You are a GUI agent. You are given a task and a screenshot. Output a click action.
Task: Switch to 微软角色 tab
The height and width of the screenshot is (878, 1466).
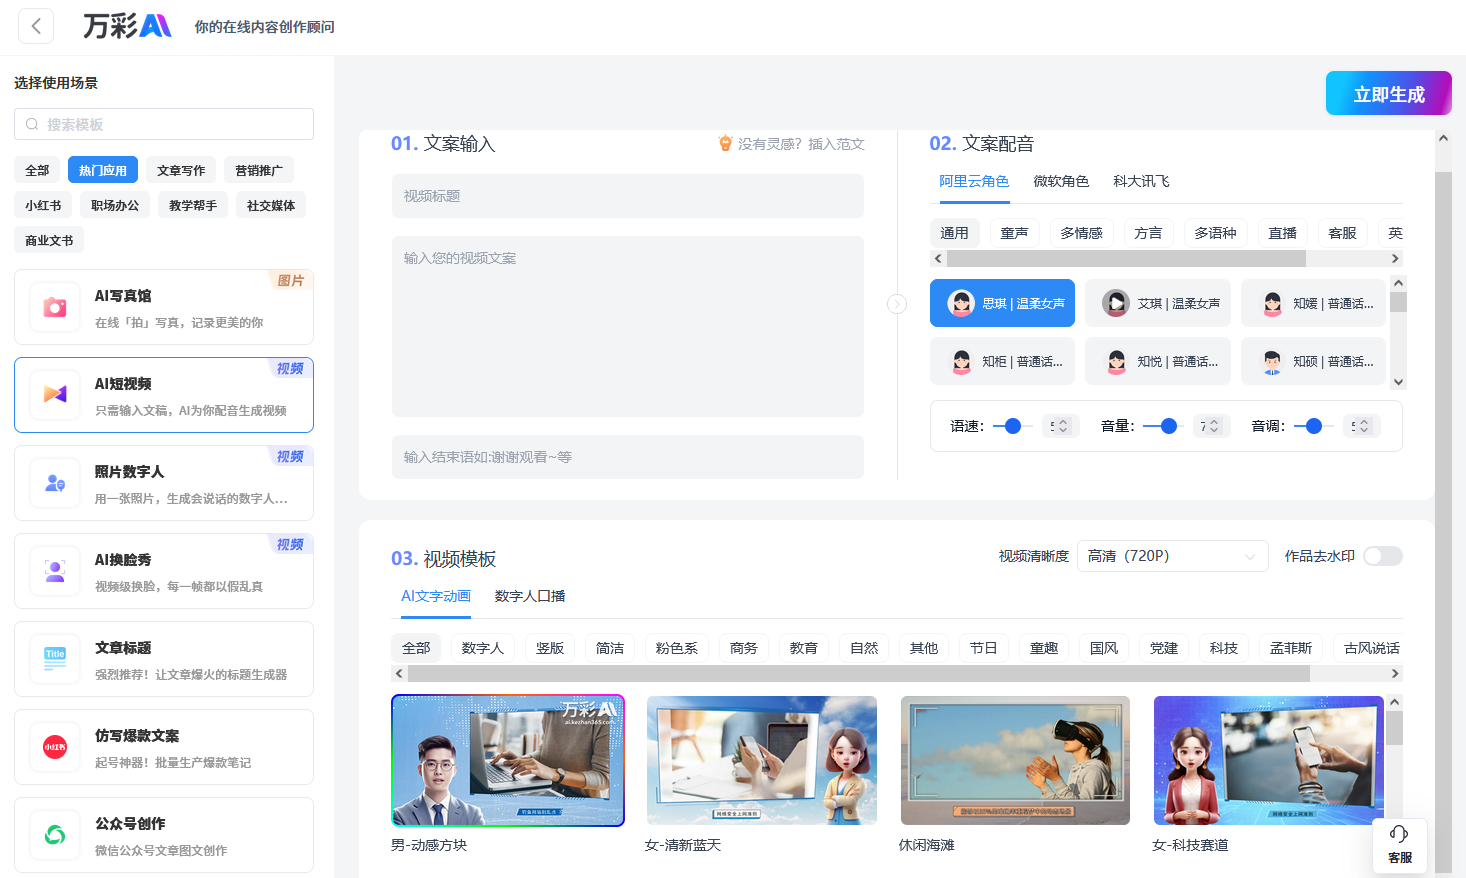(x=1061, y=181)
